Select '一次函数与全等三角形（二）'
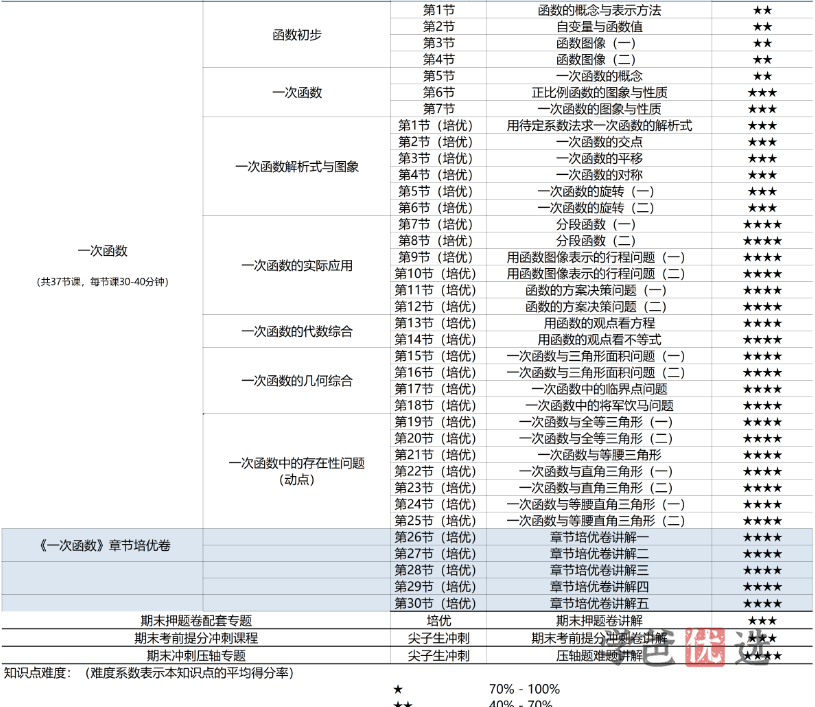 coord(599,439)
